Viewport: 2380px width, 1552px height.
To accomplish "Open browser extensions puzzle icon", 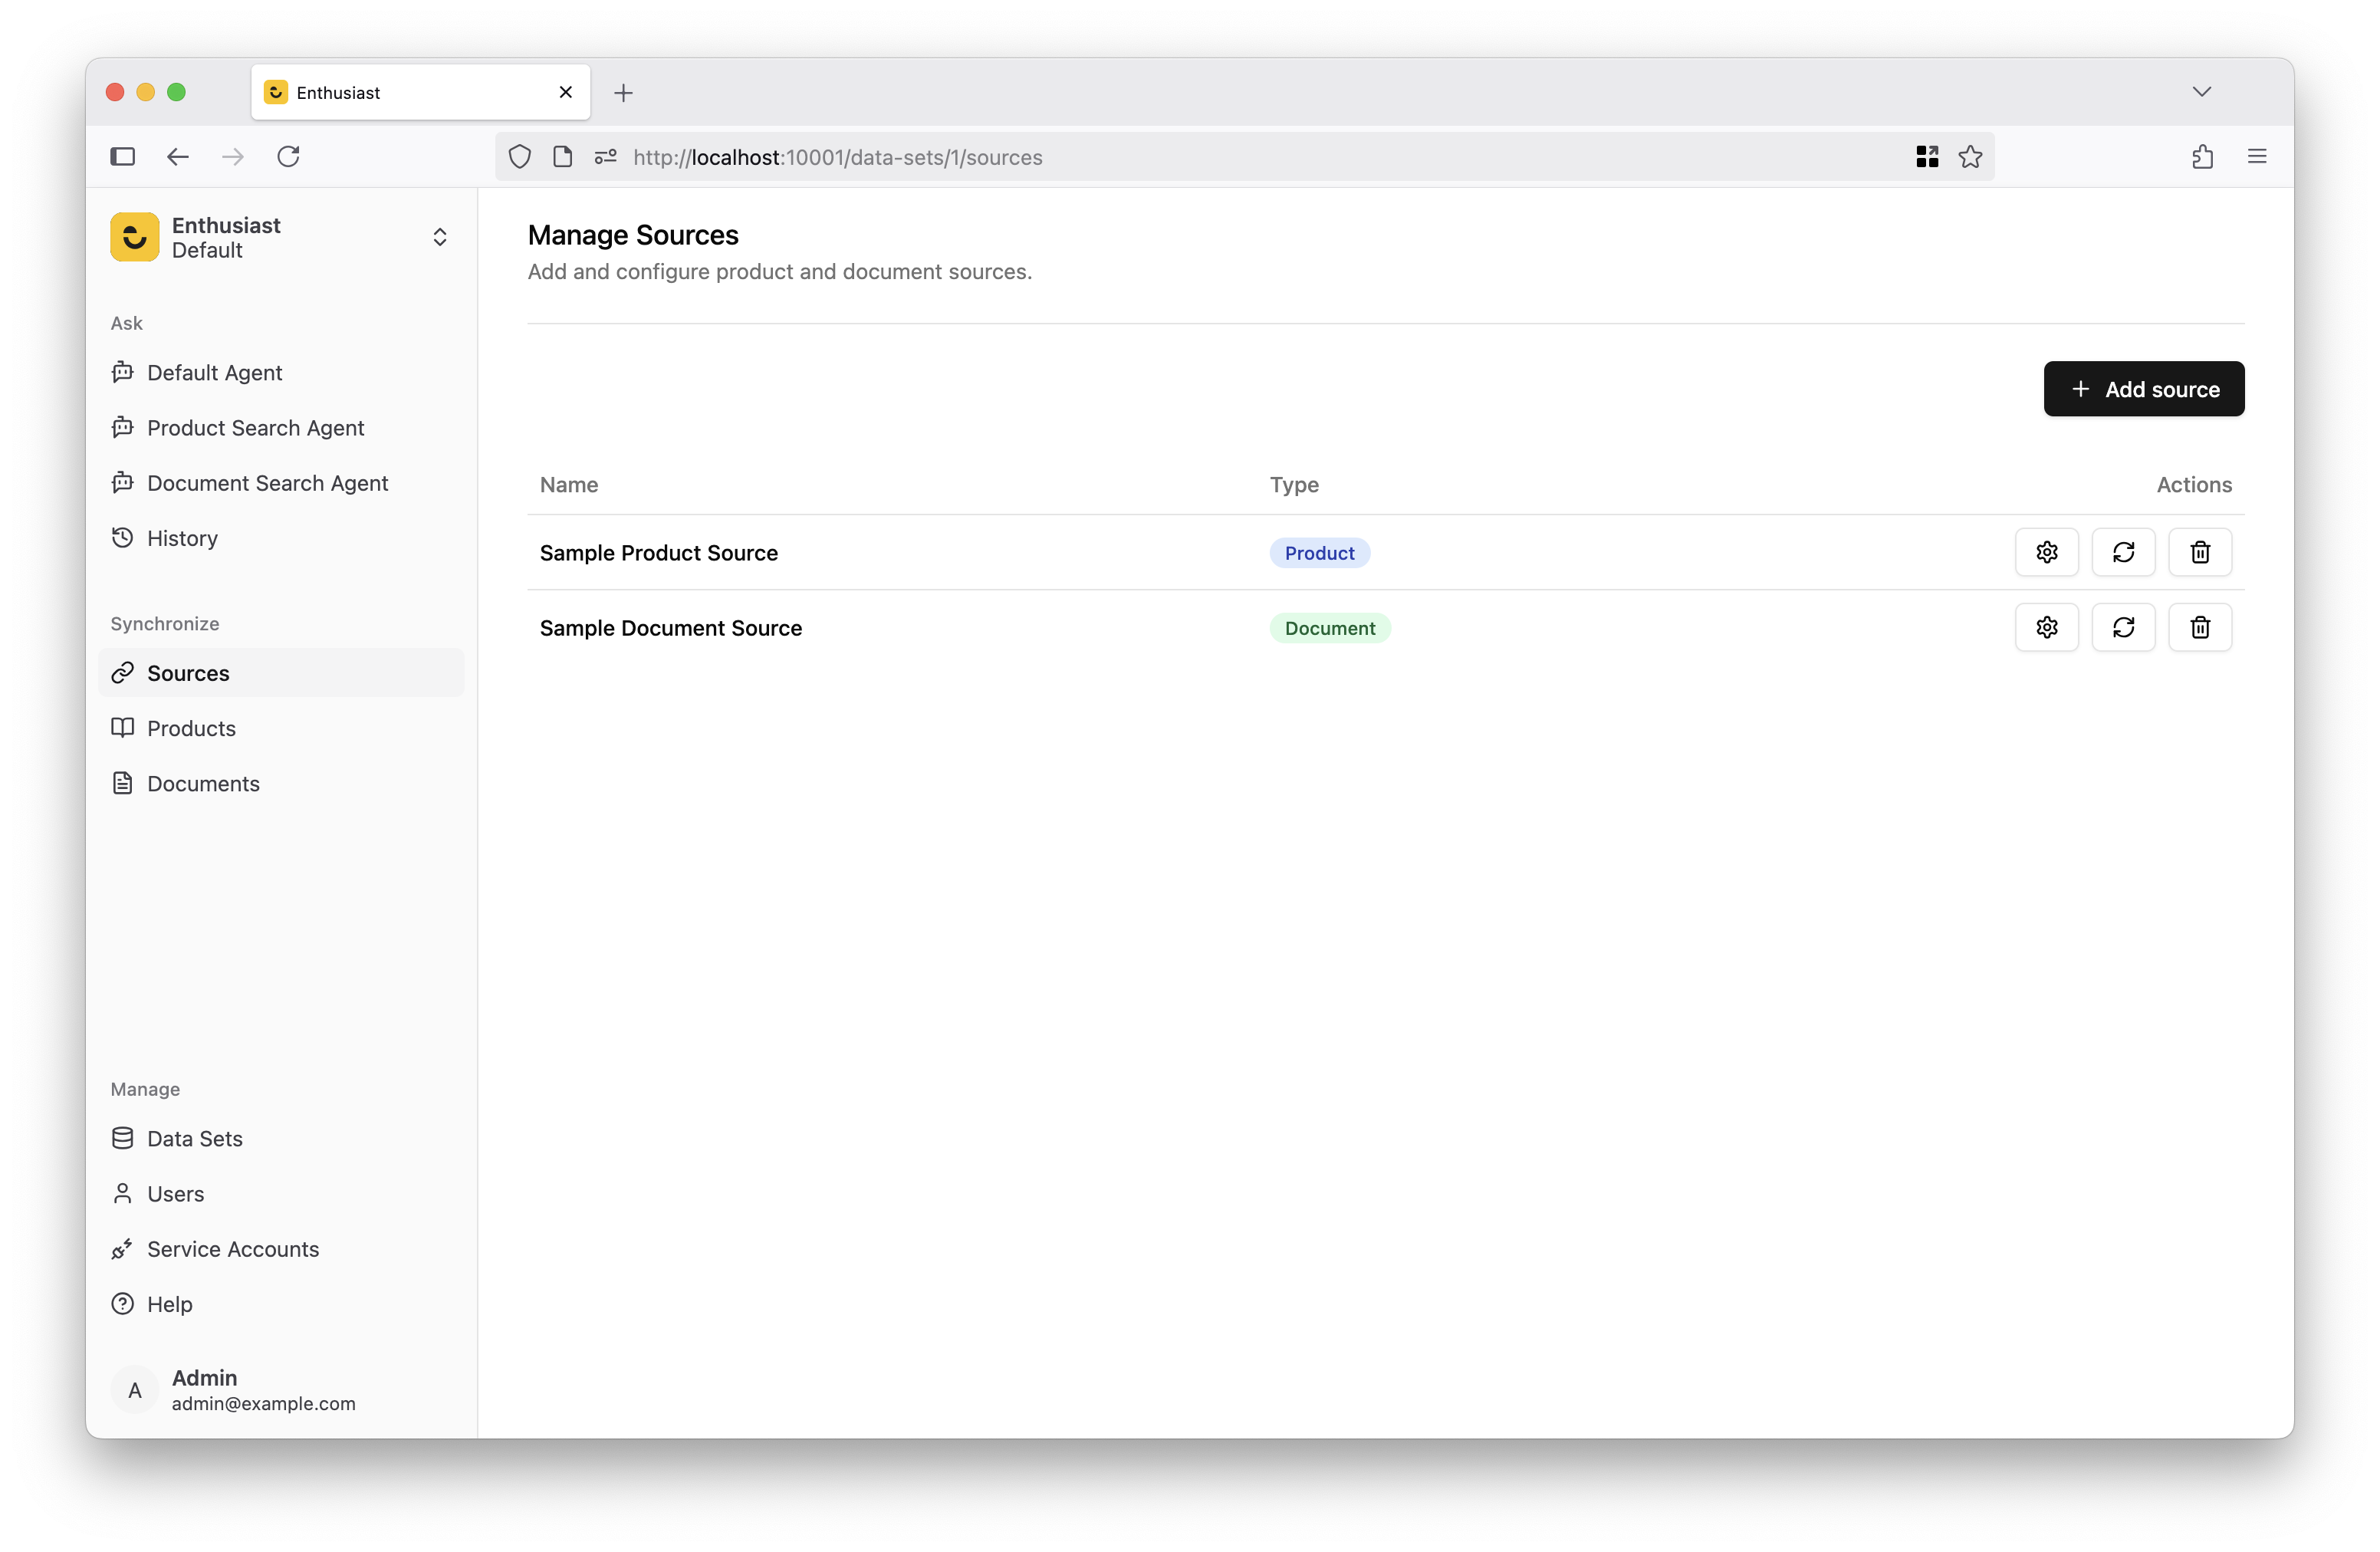I will click(2202, 157).
